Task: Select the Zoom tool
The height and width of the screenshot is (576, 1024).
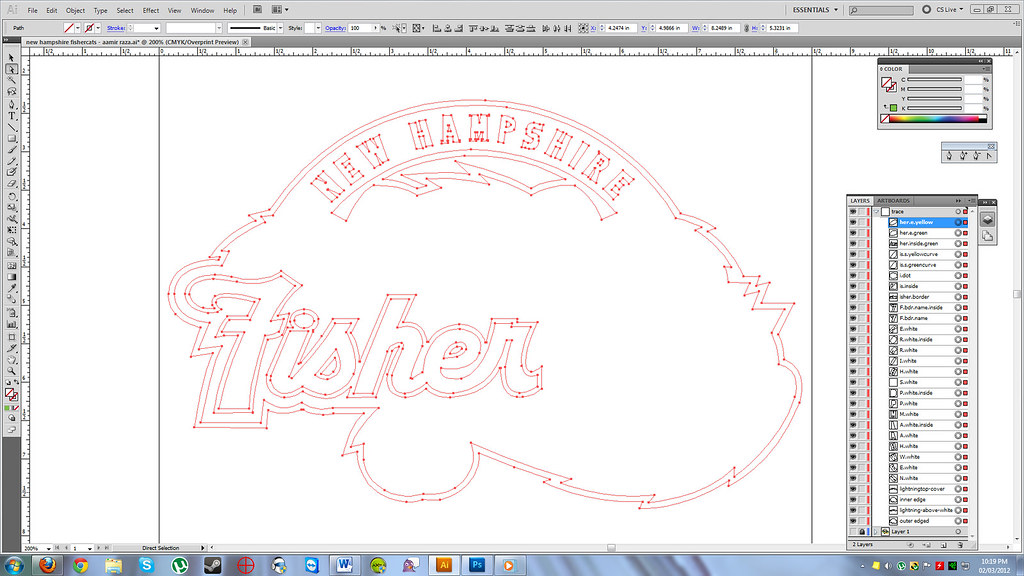Action: click(11, 371)
